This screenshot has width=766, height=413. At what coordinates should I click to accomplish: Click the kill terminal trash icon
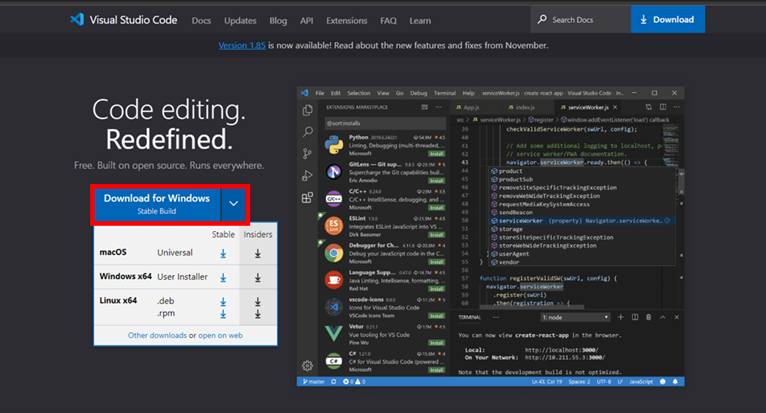[x=649, y=317]
